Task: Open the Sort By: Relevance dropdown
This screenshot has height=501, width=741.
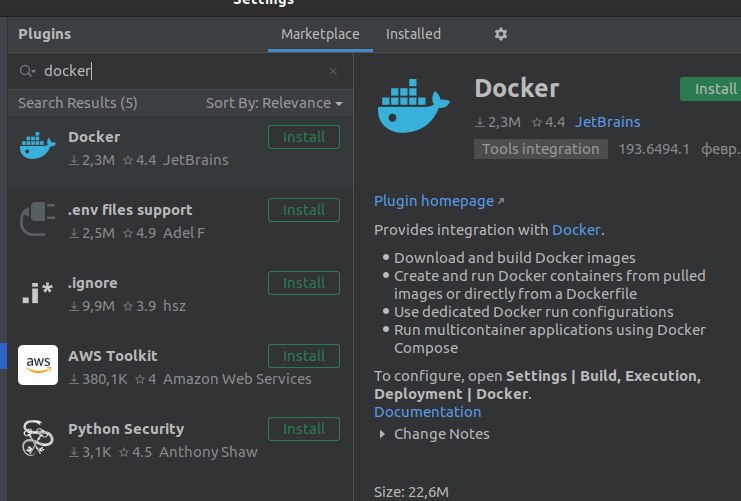Action: click(x=274, y=103)
